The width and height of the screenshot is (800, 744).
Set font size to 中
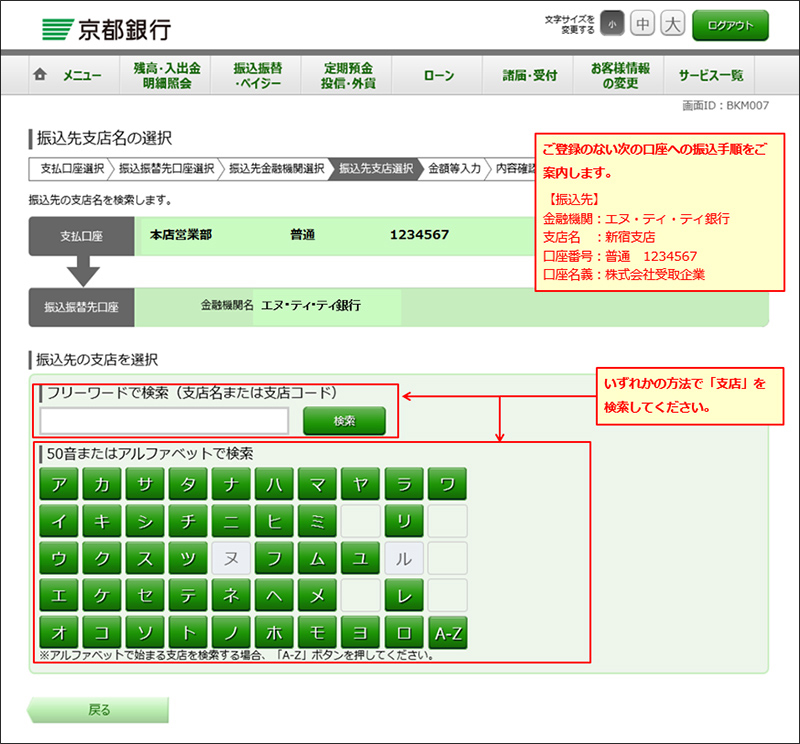coord(642,24)
